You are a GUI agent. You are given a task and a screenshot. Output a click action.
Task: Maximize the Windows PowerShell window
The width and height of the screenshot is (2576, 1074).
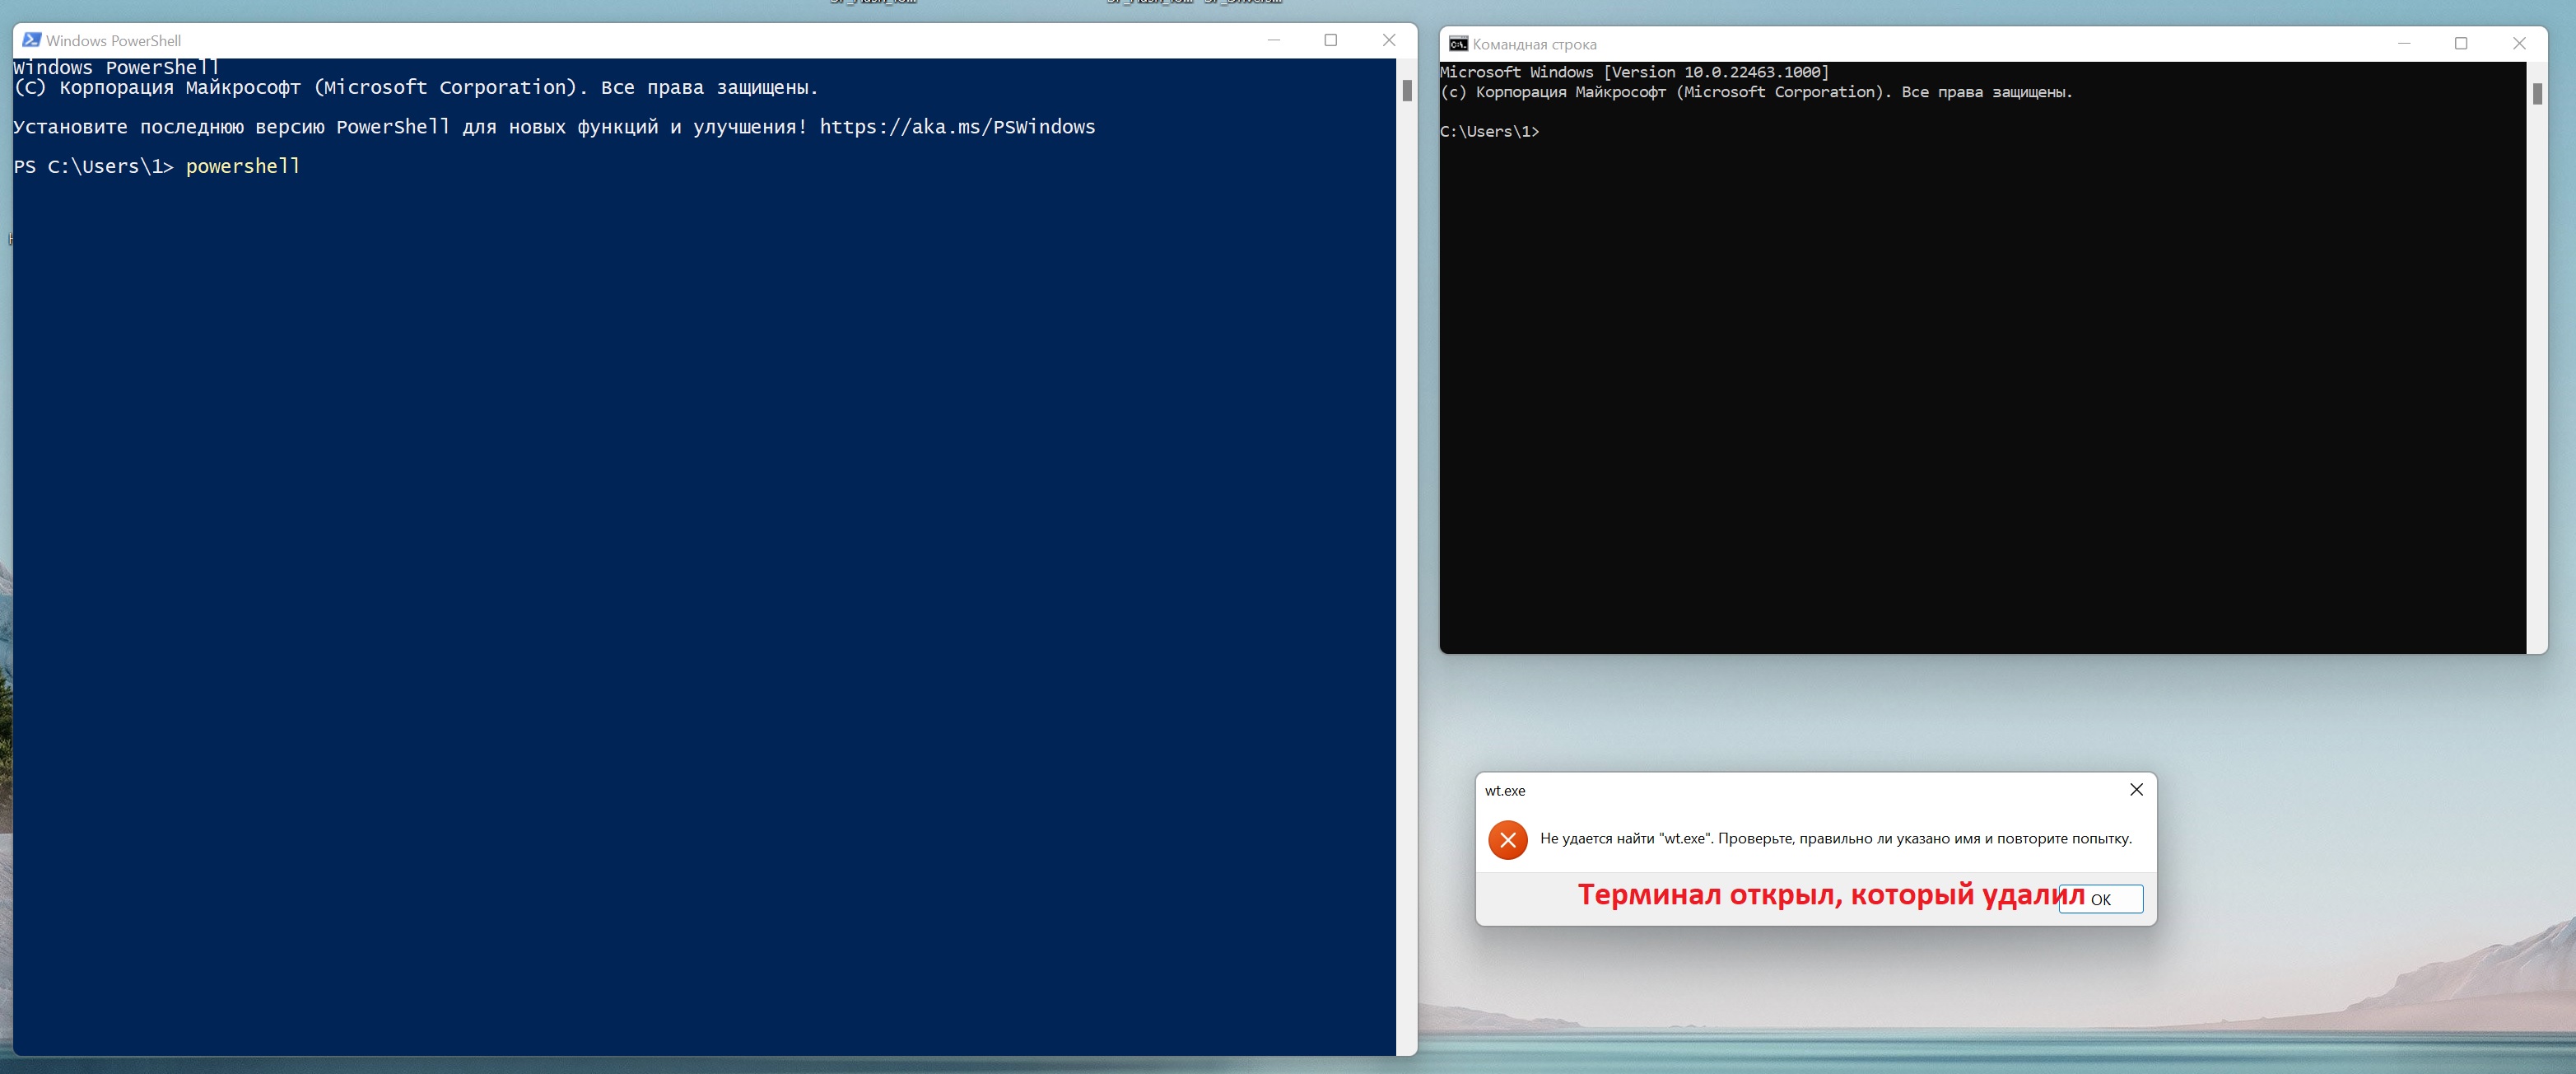(1330, 40)
